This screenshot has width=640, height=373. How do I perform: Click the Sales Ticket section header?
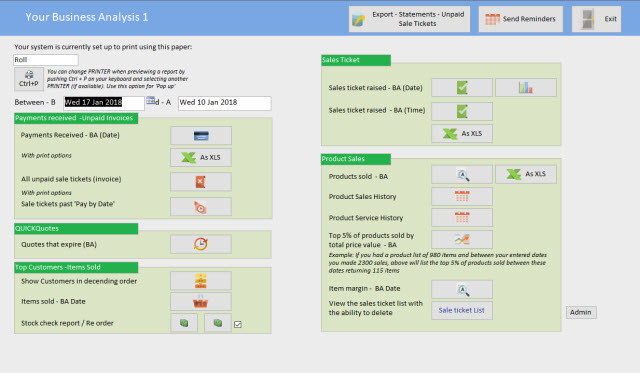(356, 60)
